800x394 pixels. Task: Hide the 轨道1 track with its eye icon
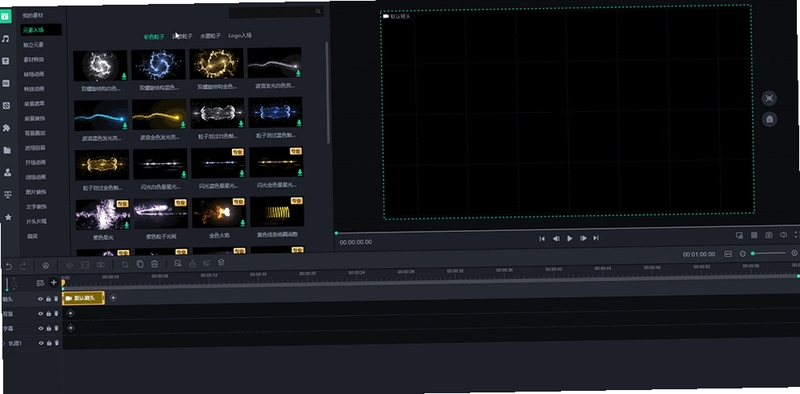point(41,343)
